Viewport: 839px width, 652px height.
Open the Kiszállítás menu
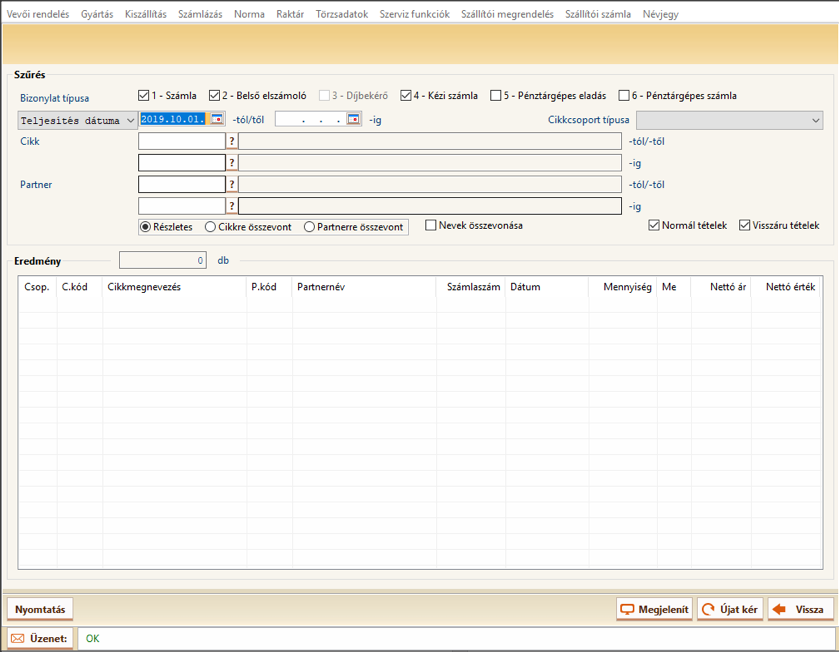(146, 14)
